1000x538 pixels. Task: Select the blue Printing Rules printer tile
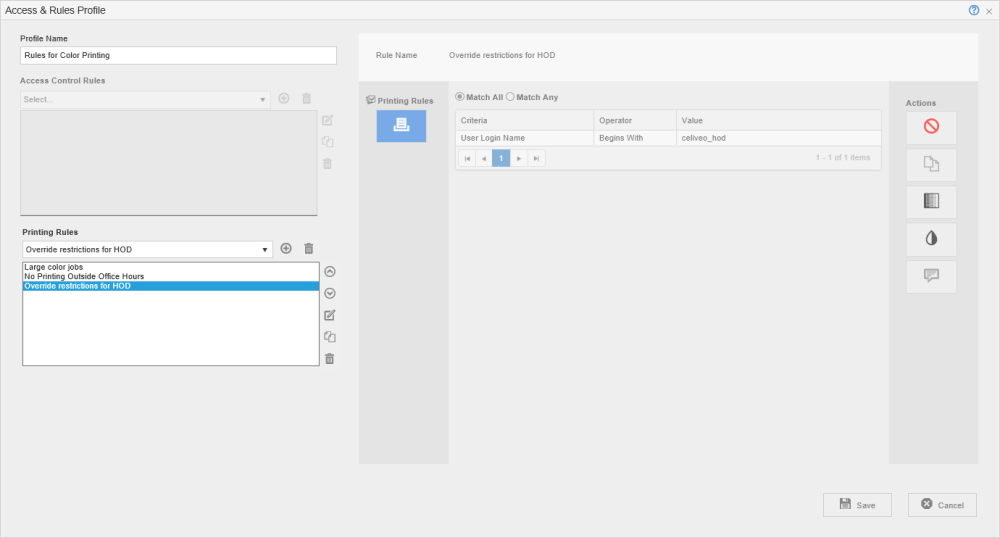(401, 126)
